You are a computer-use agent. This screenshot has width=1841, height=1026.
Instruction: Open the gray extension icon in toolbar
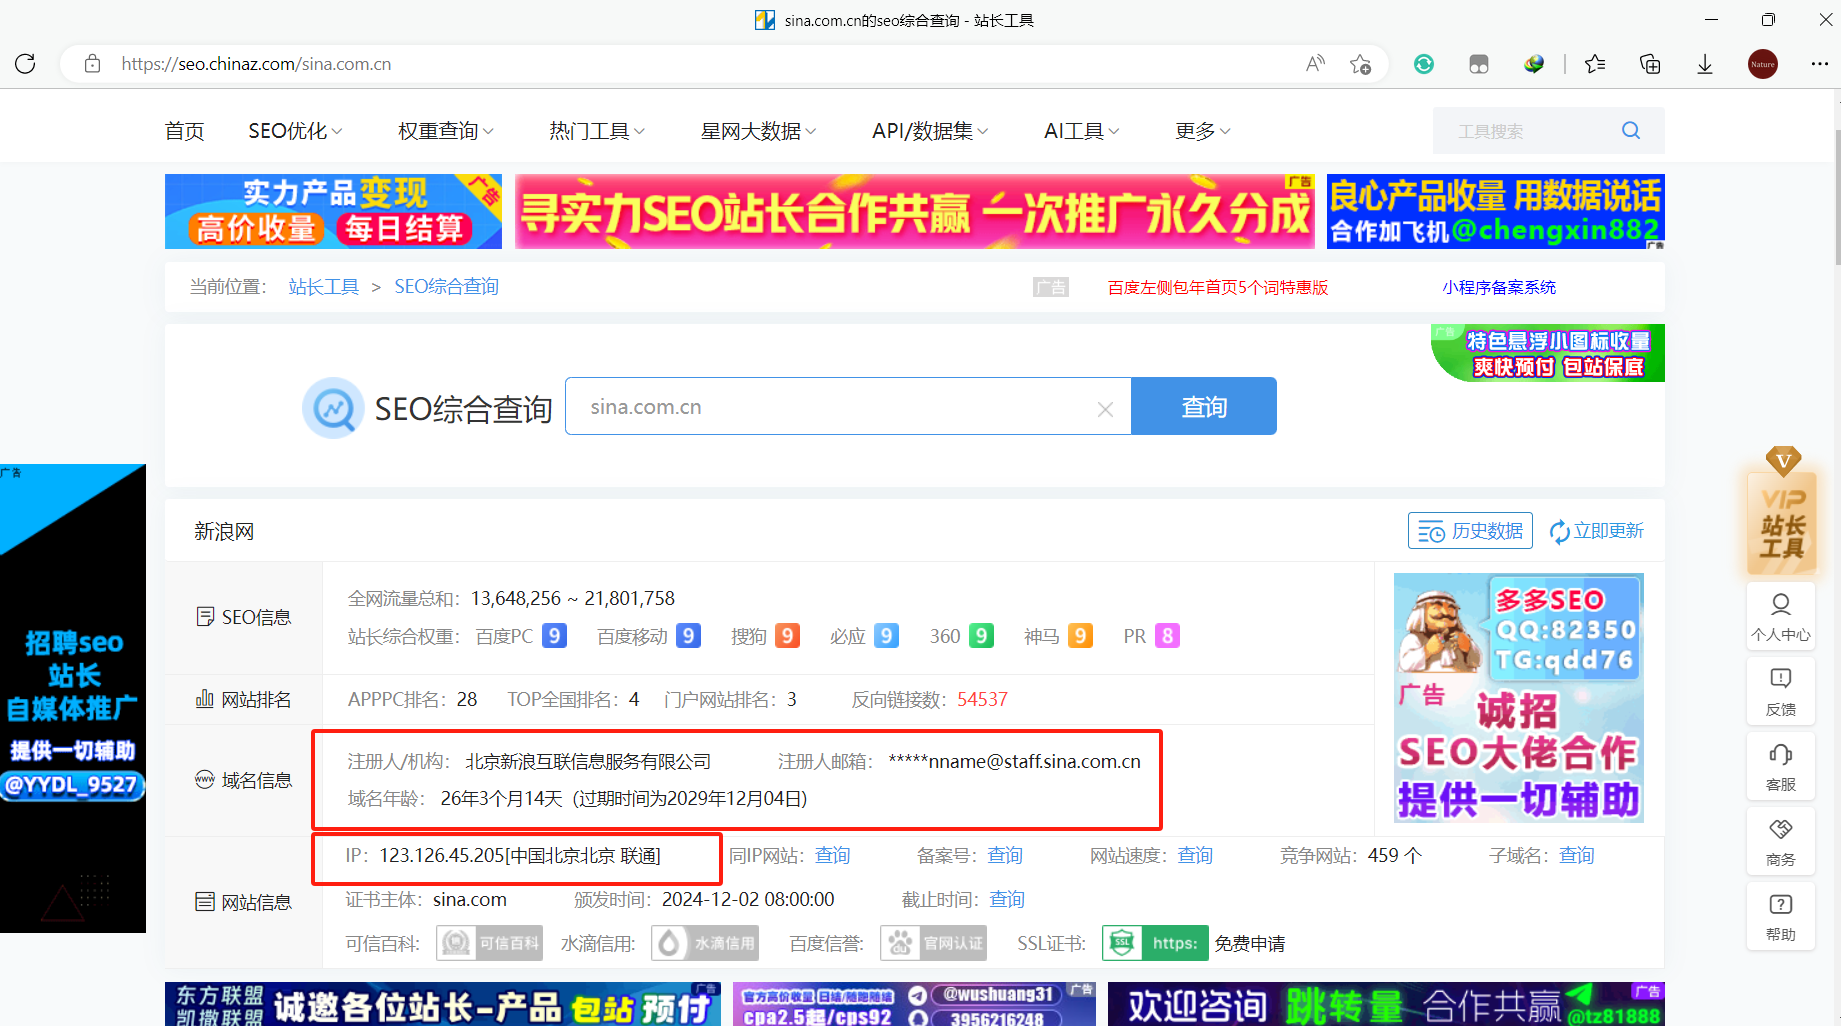pos(1479,64)
